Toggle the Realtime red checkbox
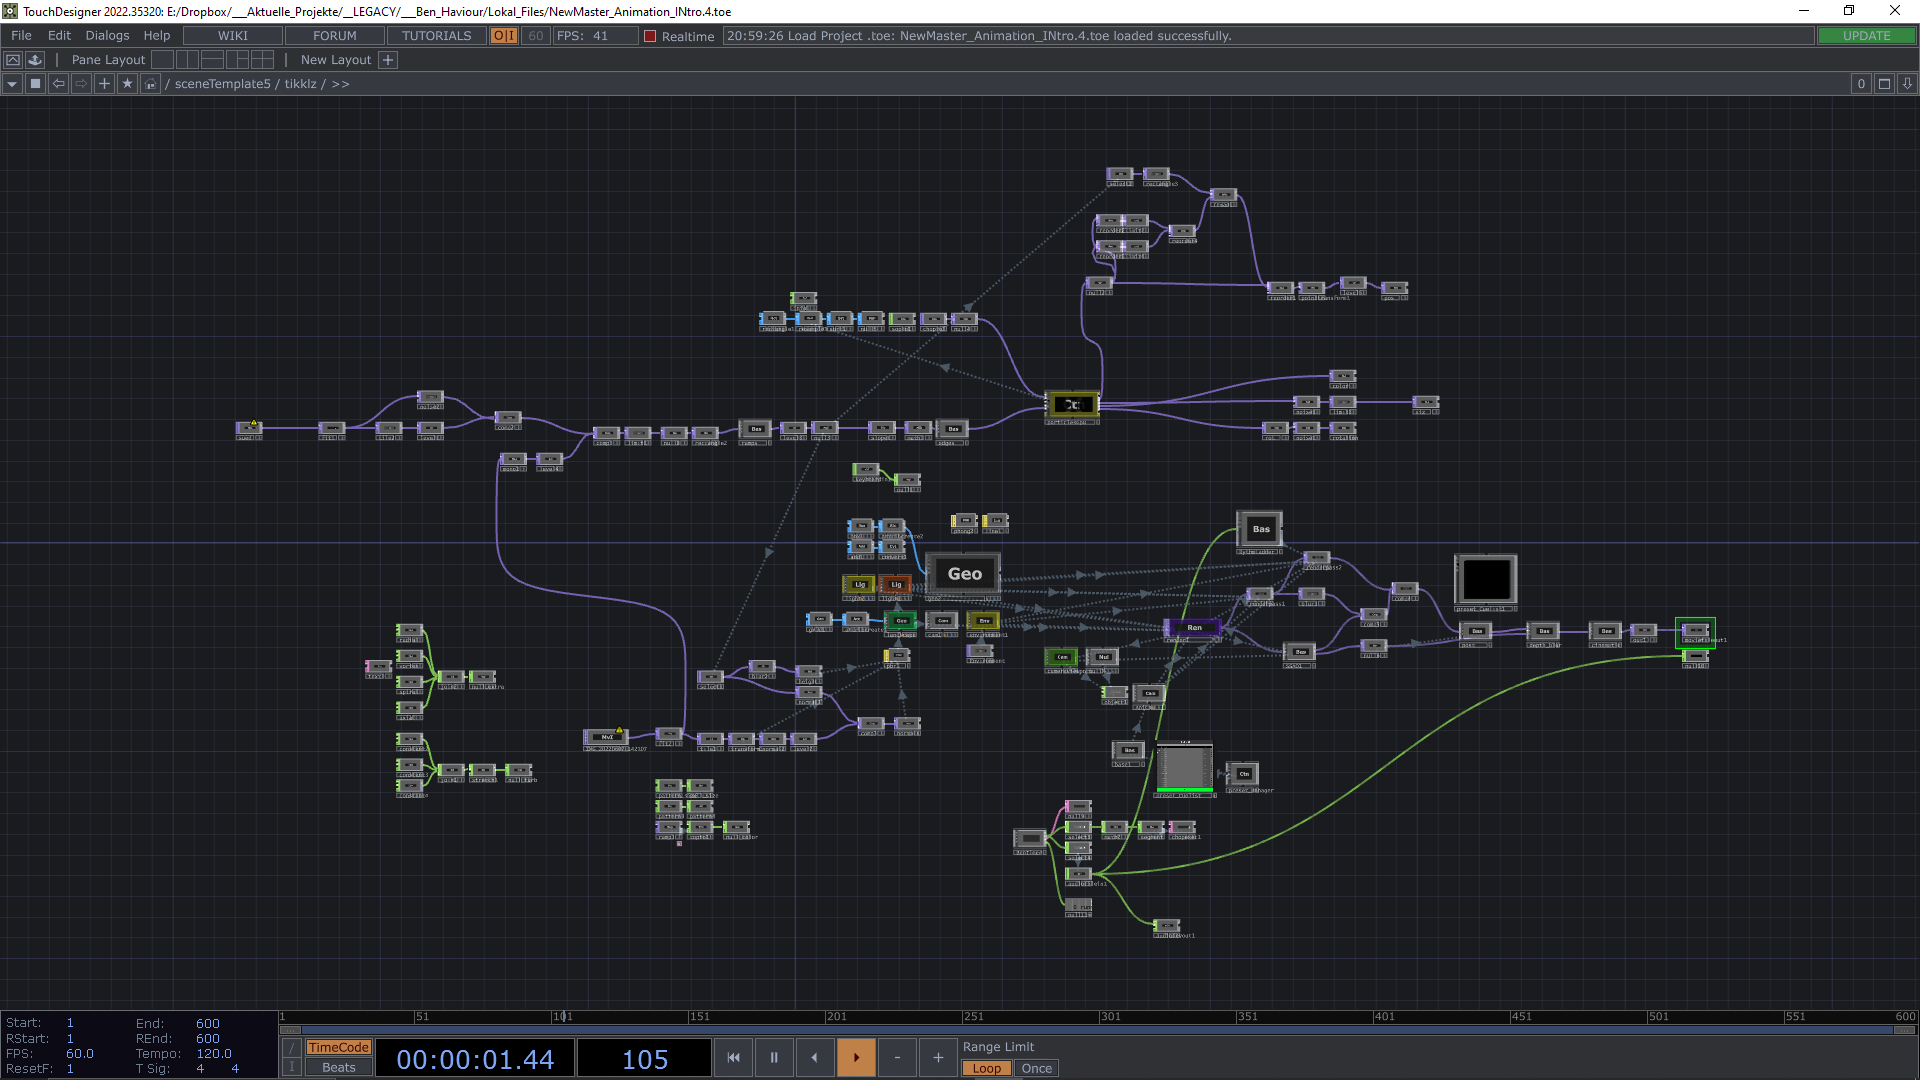Image resolution: width=1920 pixels, height=1080 pixels. pyautogui.click(x=650, y=36)
